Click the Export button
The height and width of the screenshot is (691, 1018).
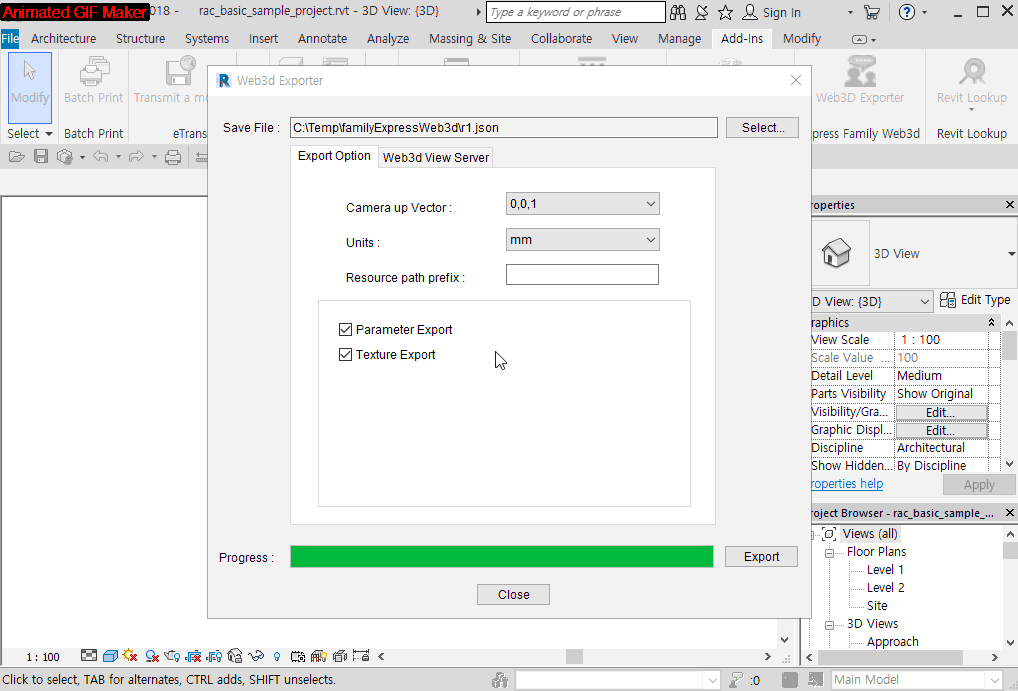[761, 557]
